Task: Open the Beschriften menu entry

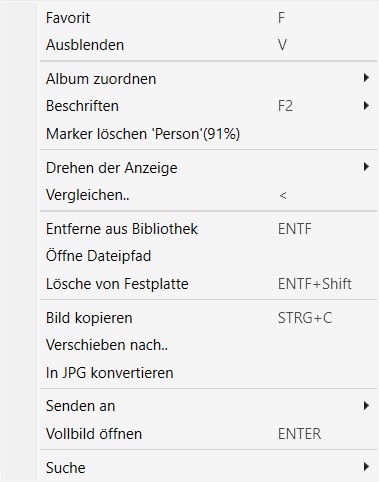Action: pyautogui.click(x=208, y=106)
